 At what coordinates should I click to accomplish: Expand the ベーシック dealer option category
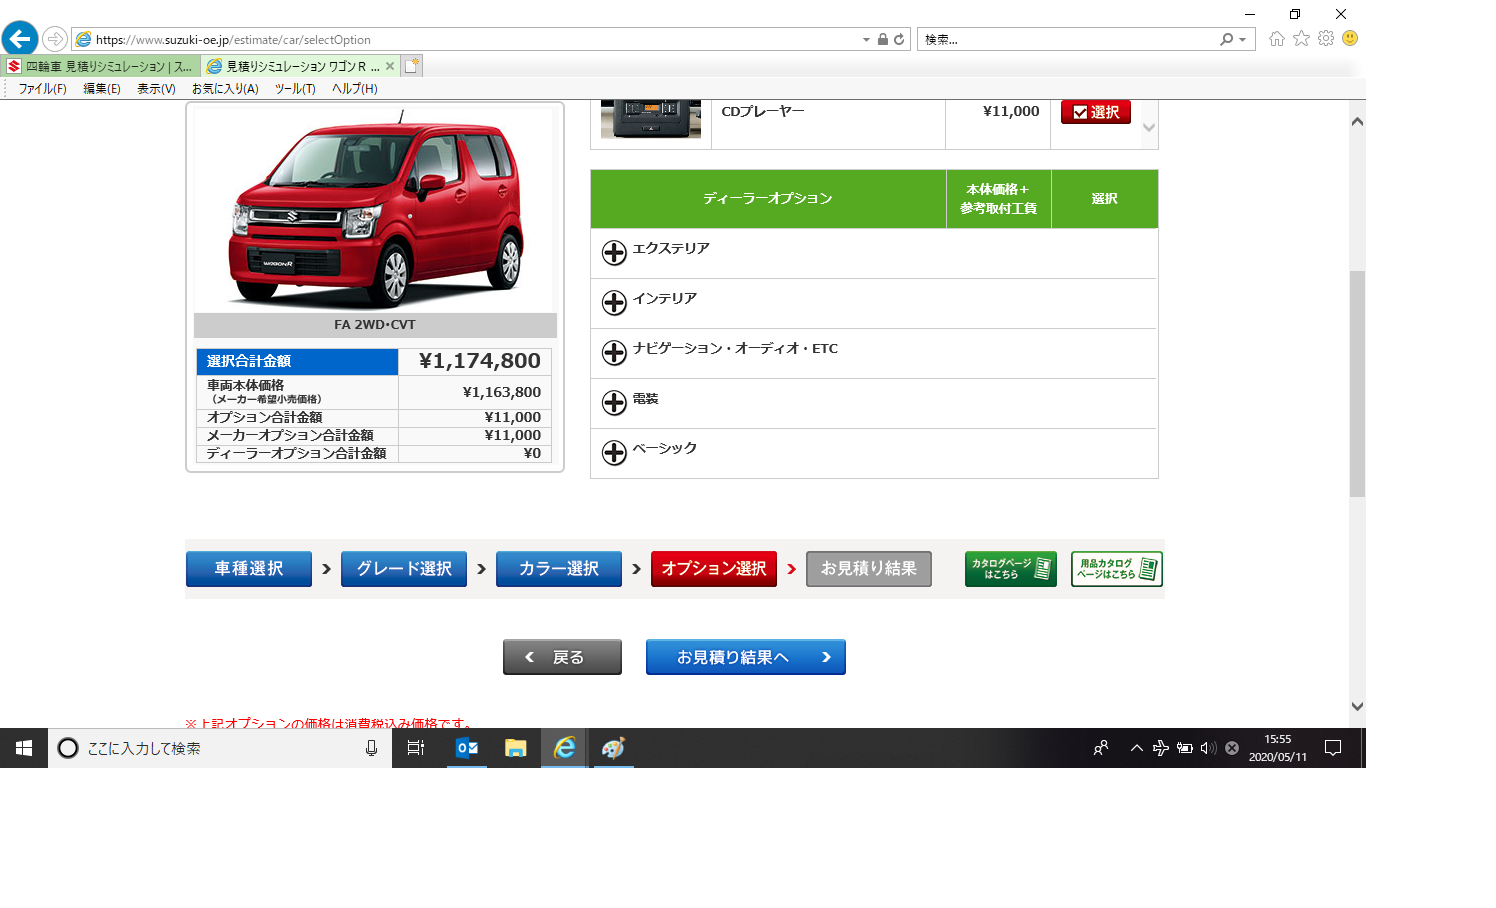tap(614, 453)
